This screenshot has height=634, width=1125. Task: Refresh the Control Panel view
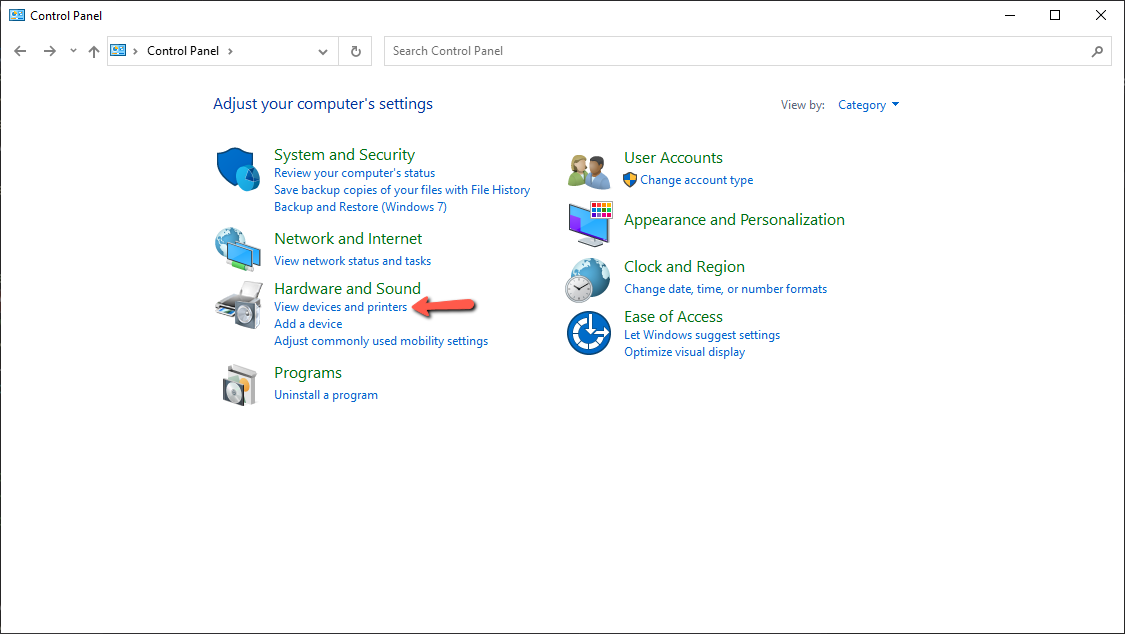click(x=355, y=51)
